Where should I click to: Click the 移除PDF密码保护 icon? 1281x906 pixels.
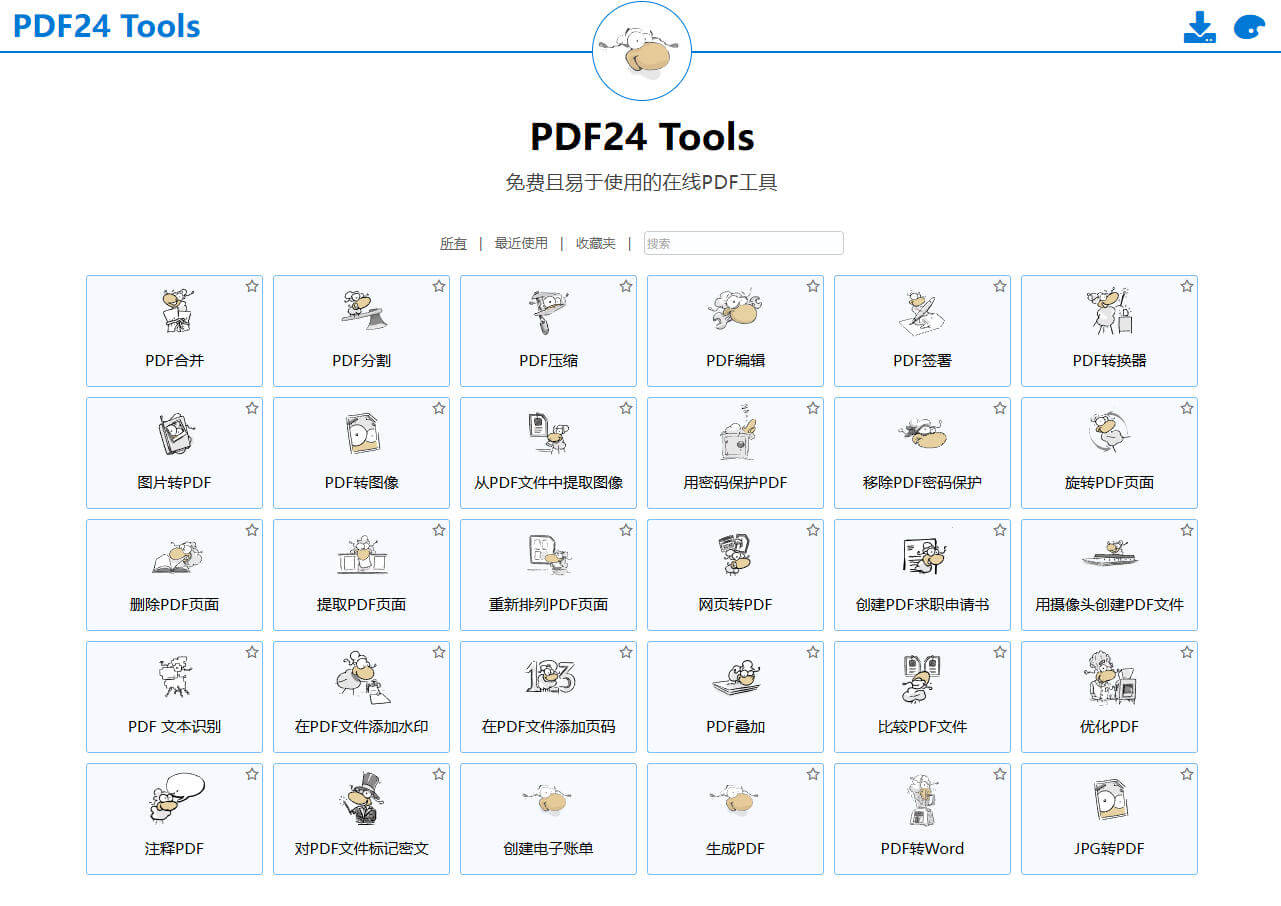tap(922, 433)
